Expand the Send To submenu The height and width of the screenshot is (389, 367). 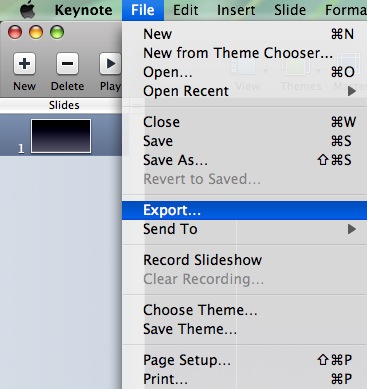[x=244, y=229]
